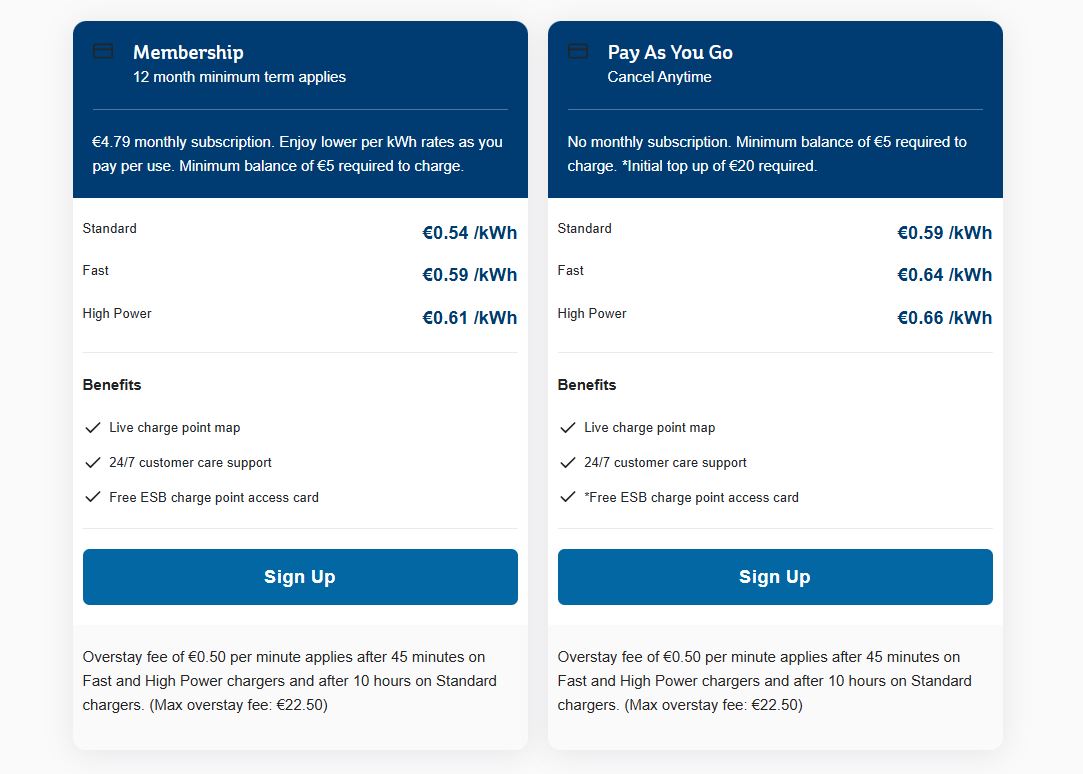
Task: Click the €0.54 /kWh Standard rate (Membership)
Action: (x=469, y=232)
